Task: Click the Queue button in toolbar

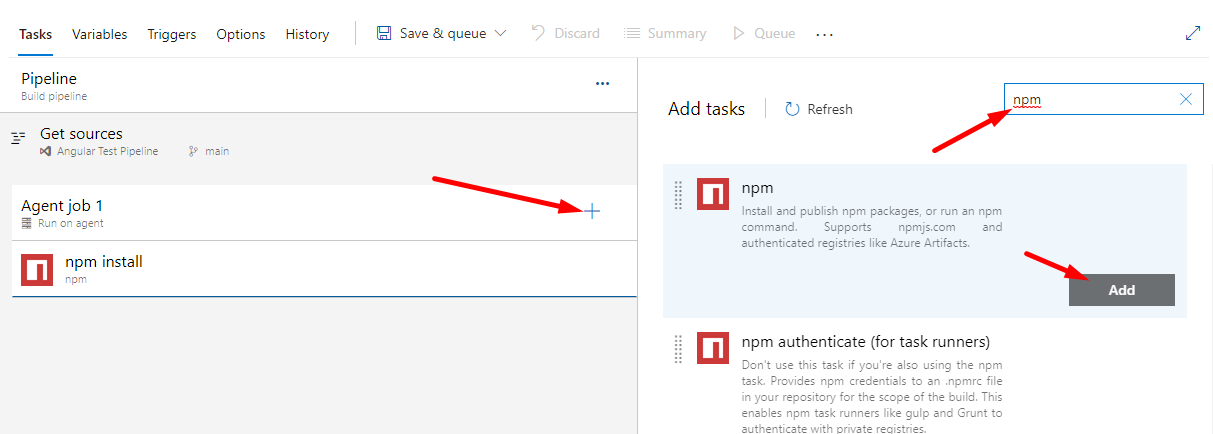Action: click(x=764, y=34)
